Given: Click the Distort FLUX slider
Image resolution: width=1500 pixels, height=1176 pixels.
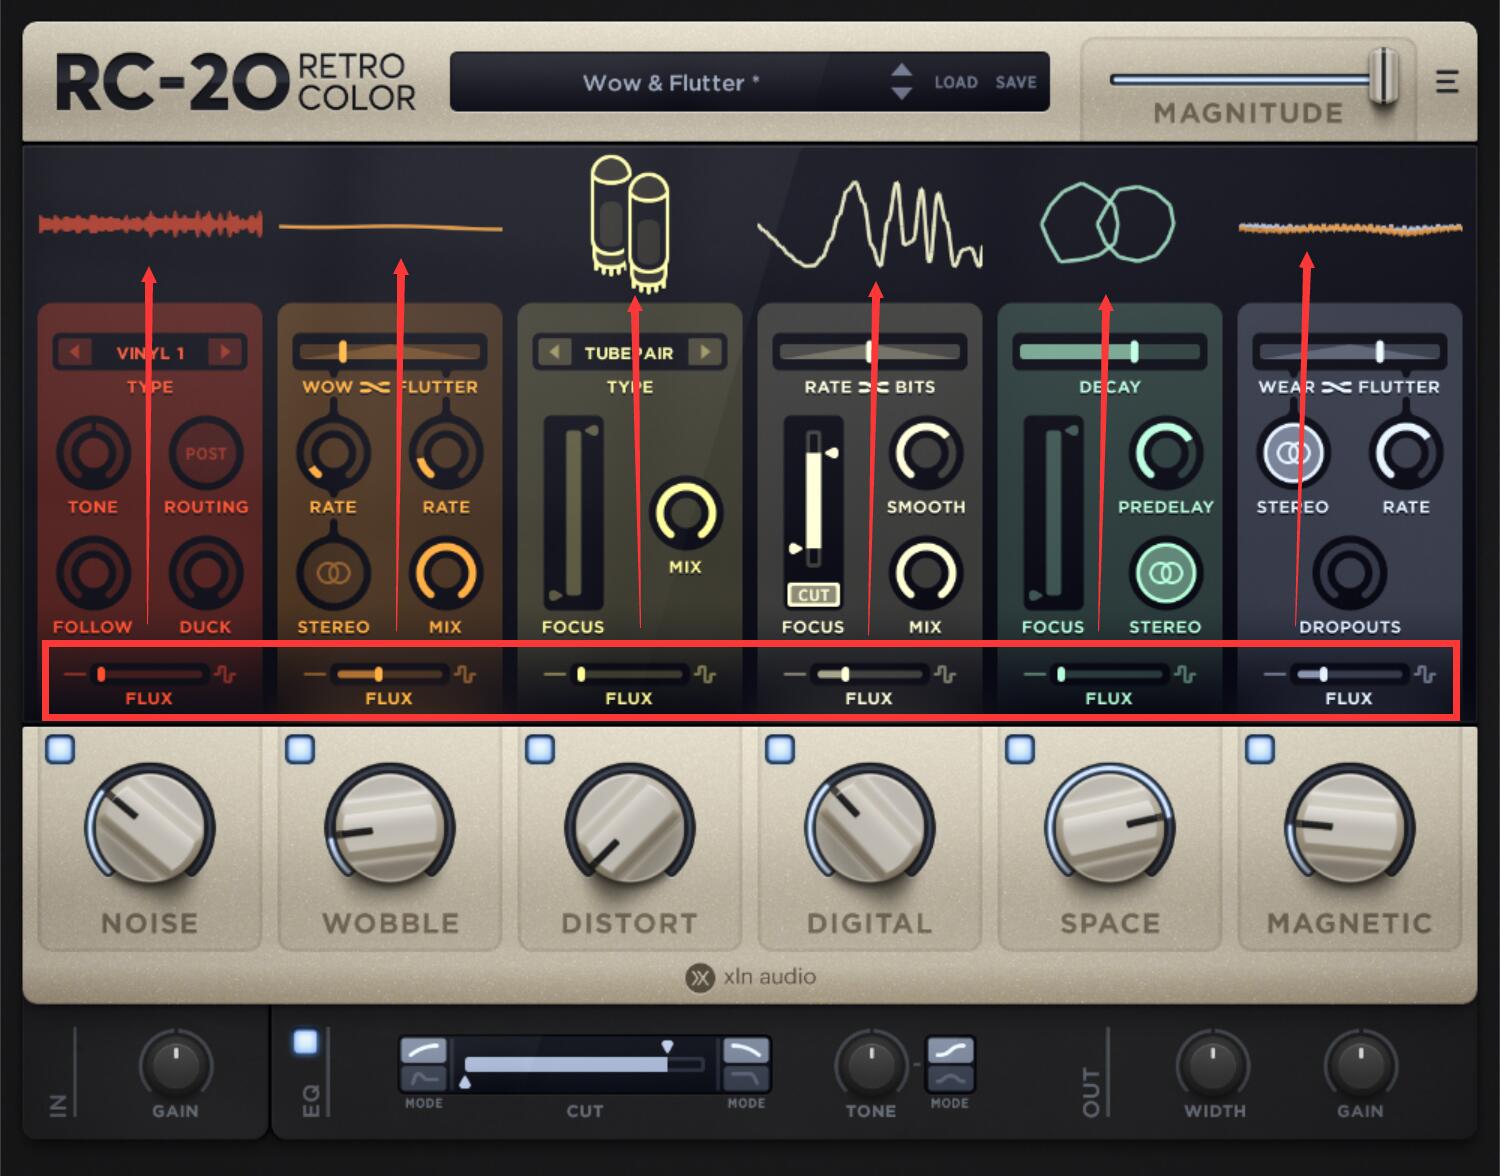Looking at the screenshot, I should pyautogui.click(x=629, y=674).
